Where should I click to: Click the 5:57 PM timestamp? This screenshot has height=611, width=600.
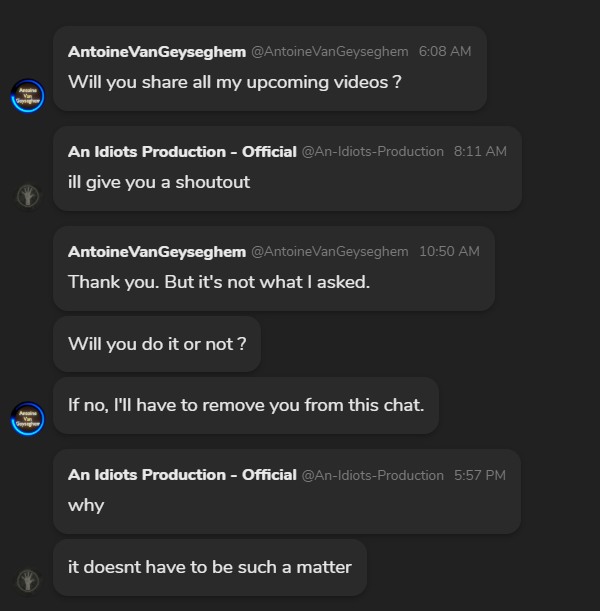point(480,475)
